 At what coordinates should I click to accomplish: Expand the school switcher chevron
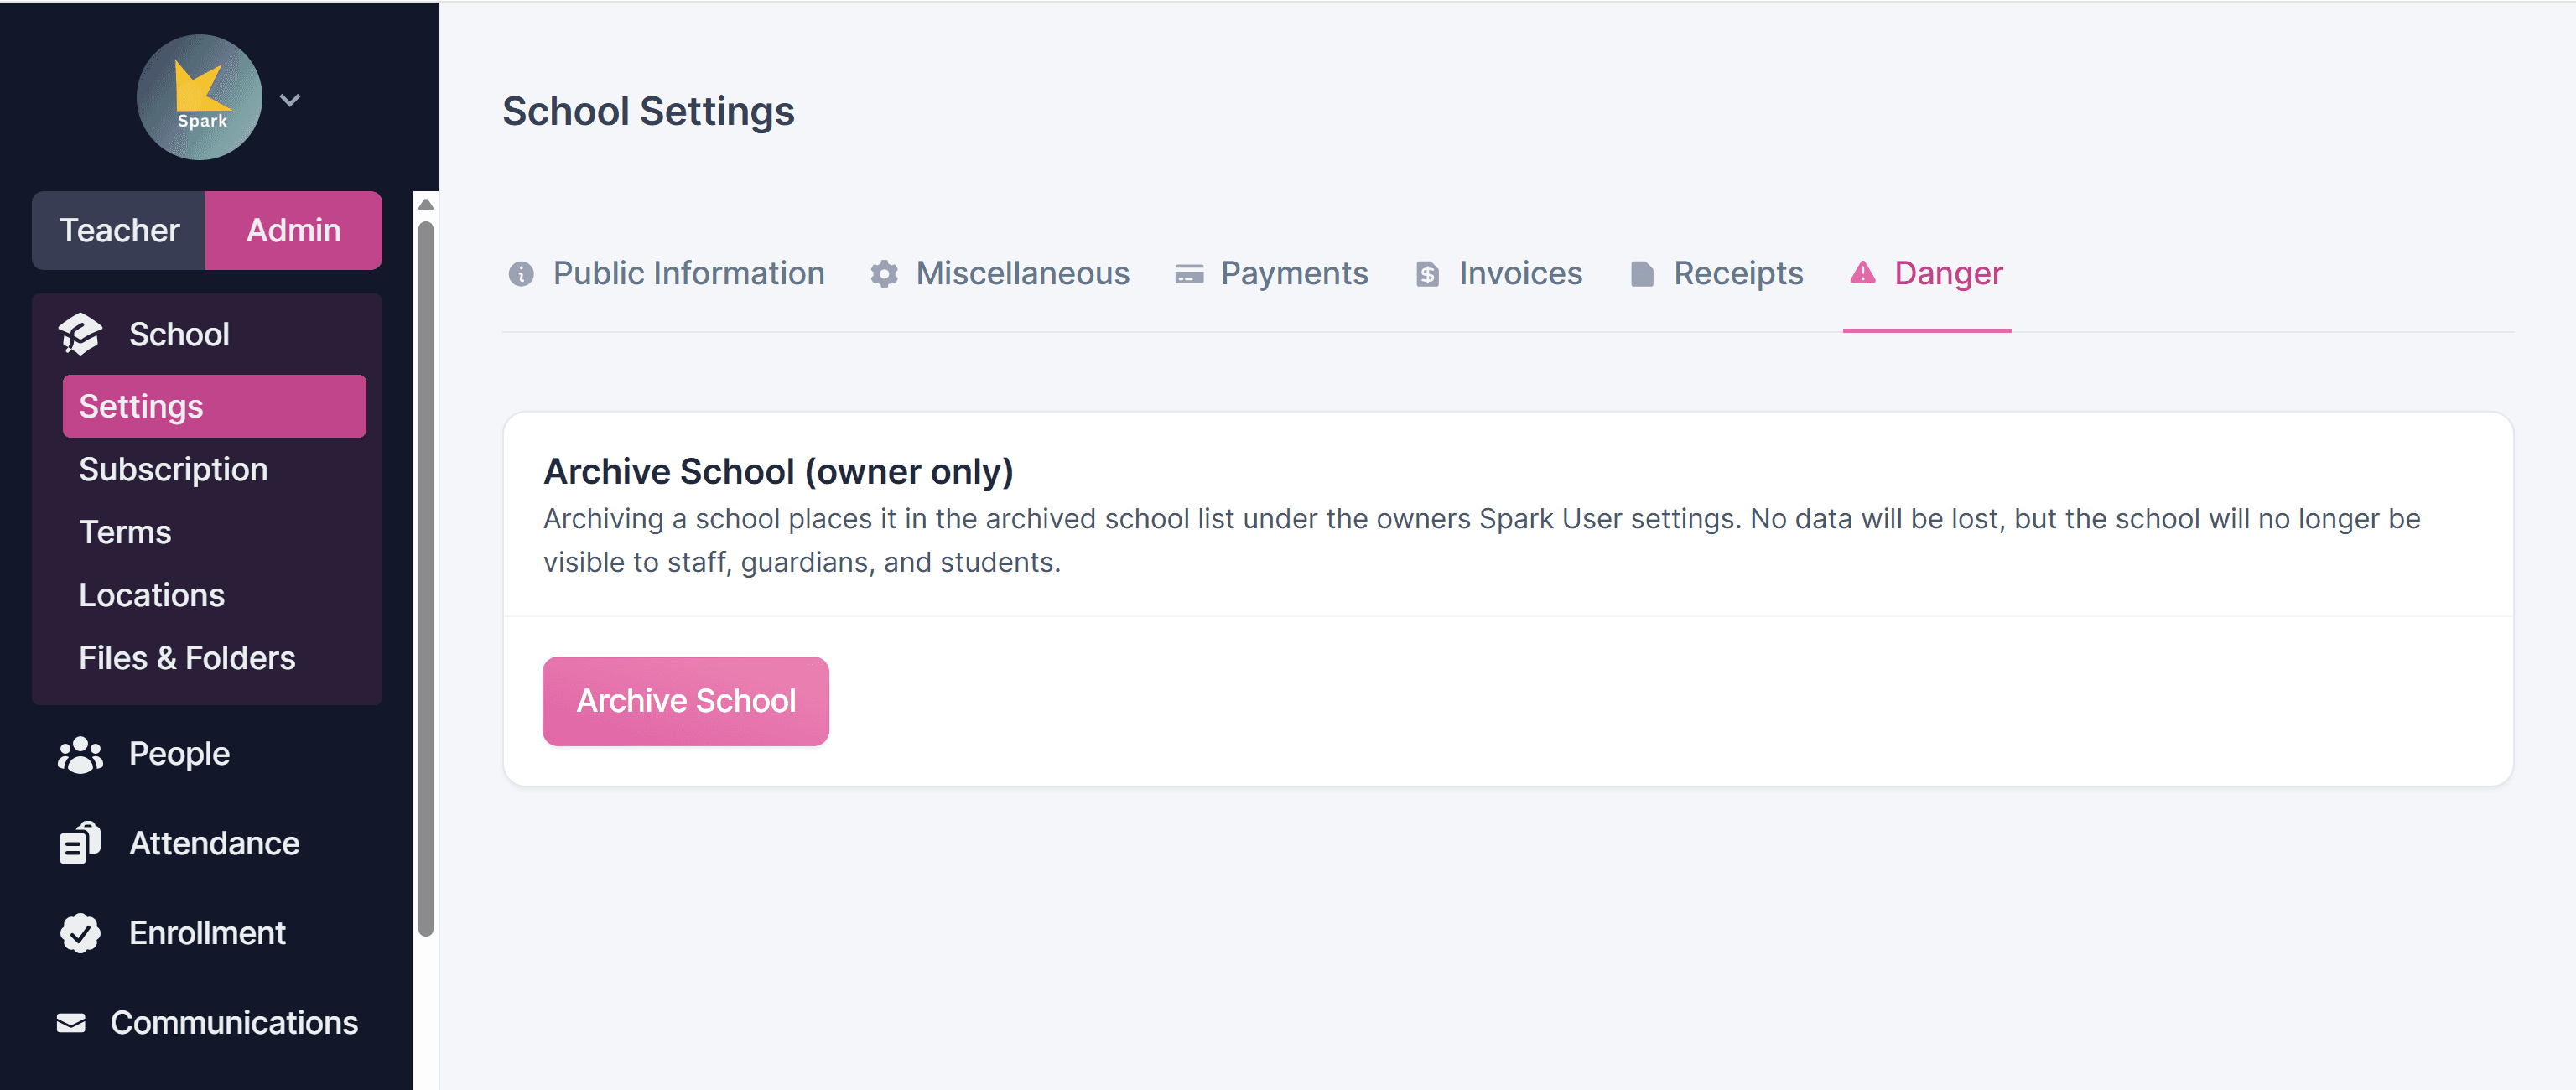click(290, 99)
